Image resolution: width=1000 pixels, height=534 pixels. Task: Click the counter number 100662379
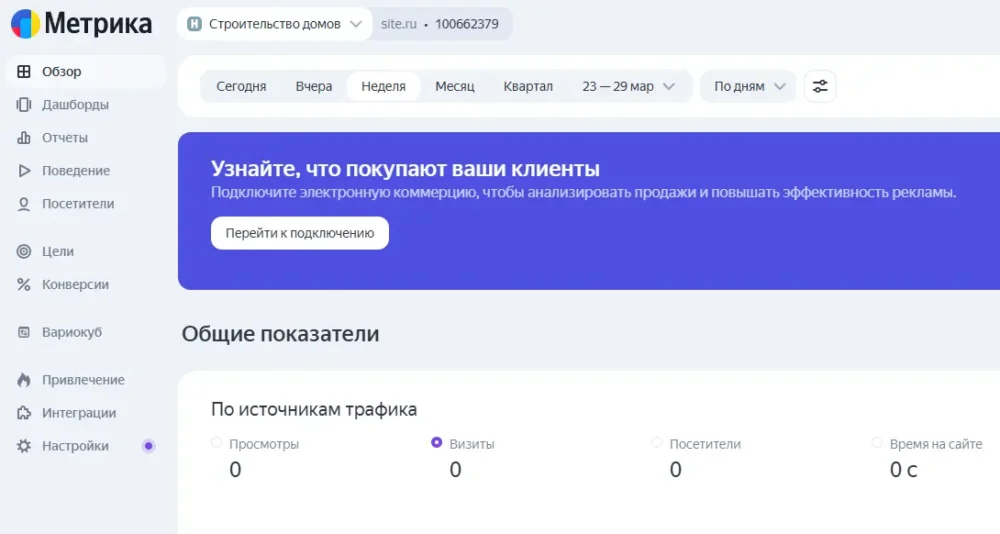(467, 24)
